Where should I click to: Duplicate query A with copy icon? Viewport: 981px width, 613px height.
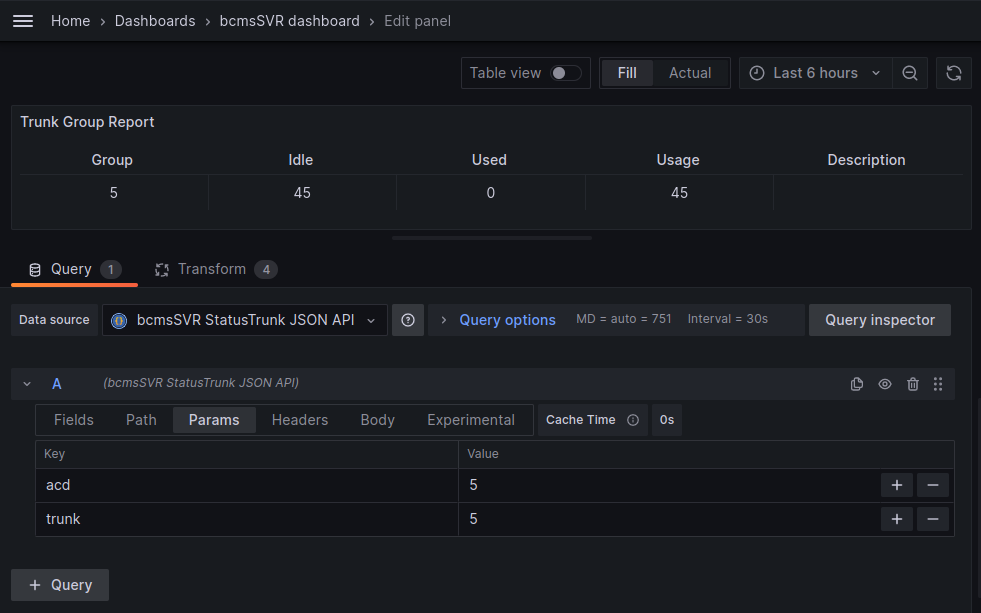pos(857,384)
